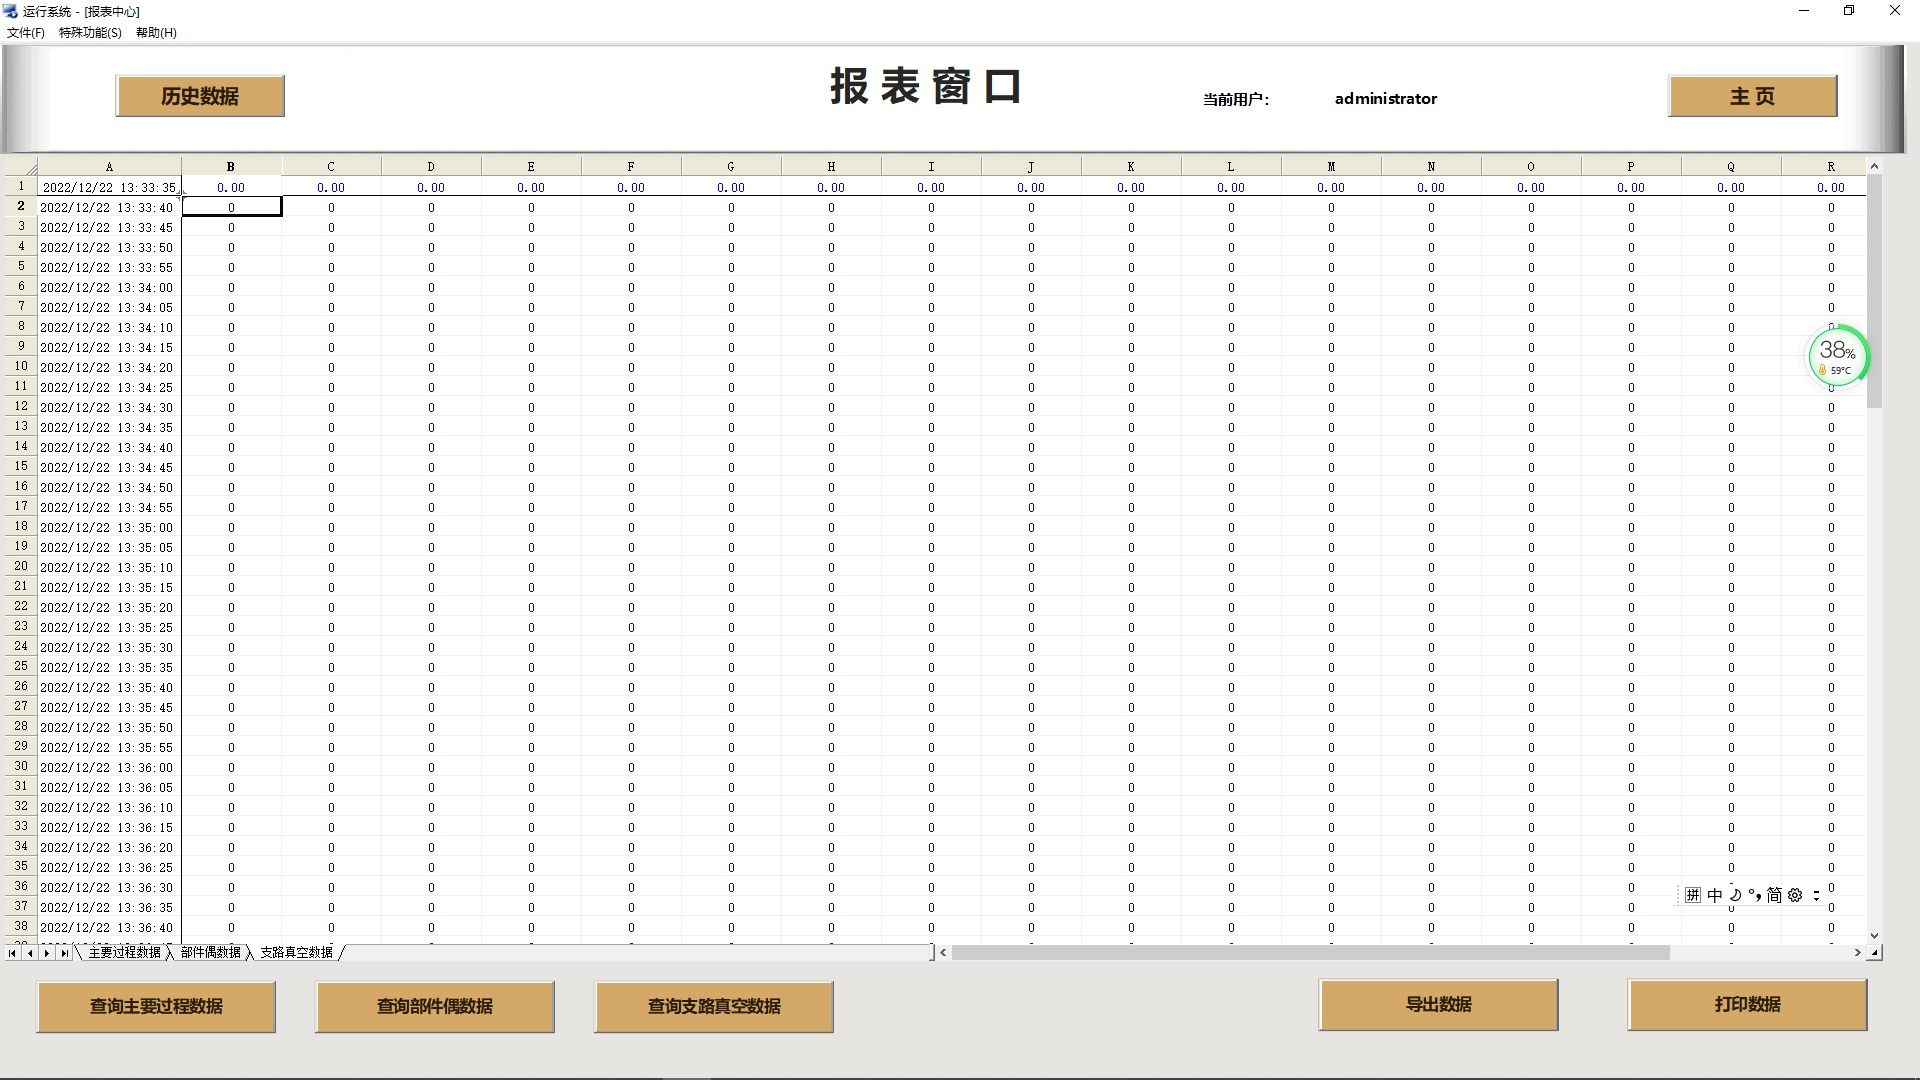Switch to the 部件偶数据 sheet tab
Viewport: 1920px width, 1080px height.
tap(210, 953)
